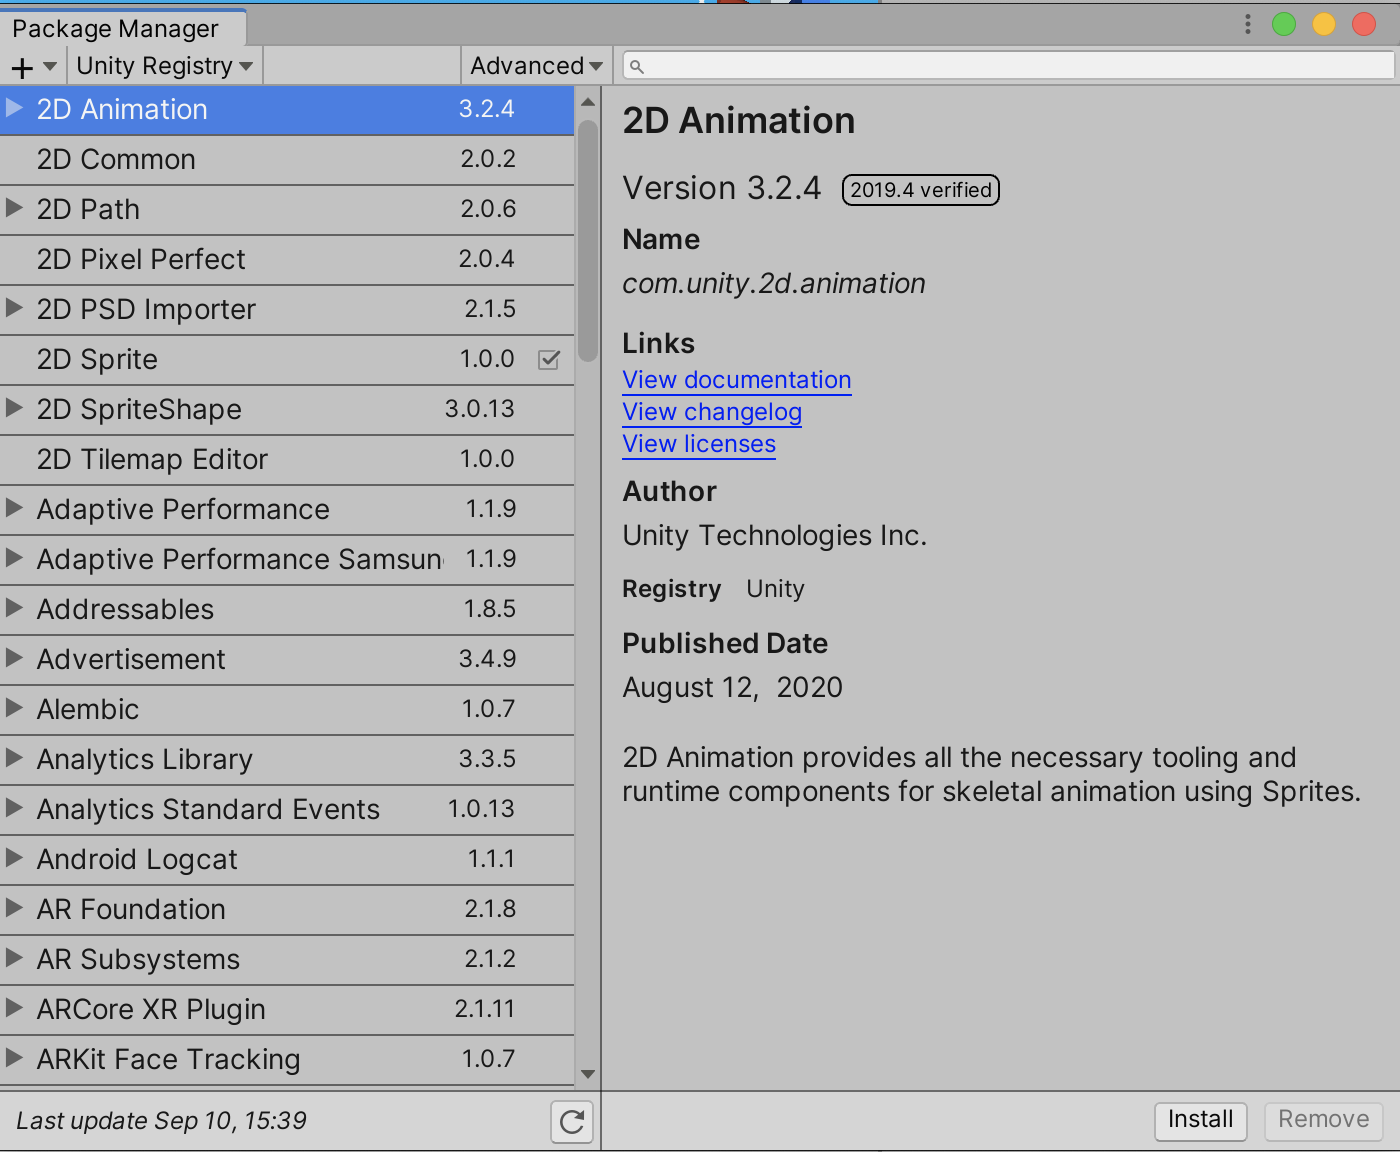
Task: Open the three-dot window options menu
Action: 1247,24
